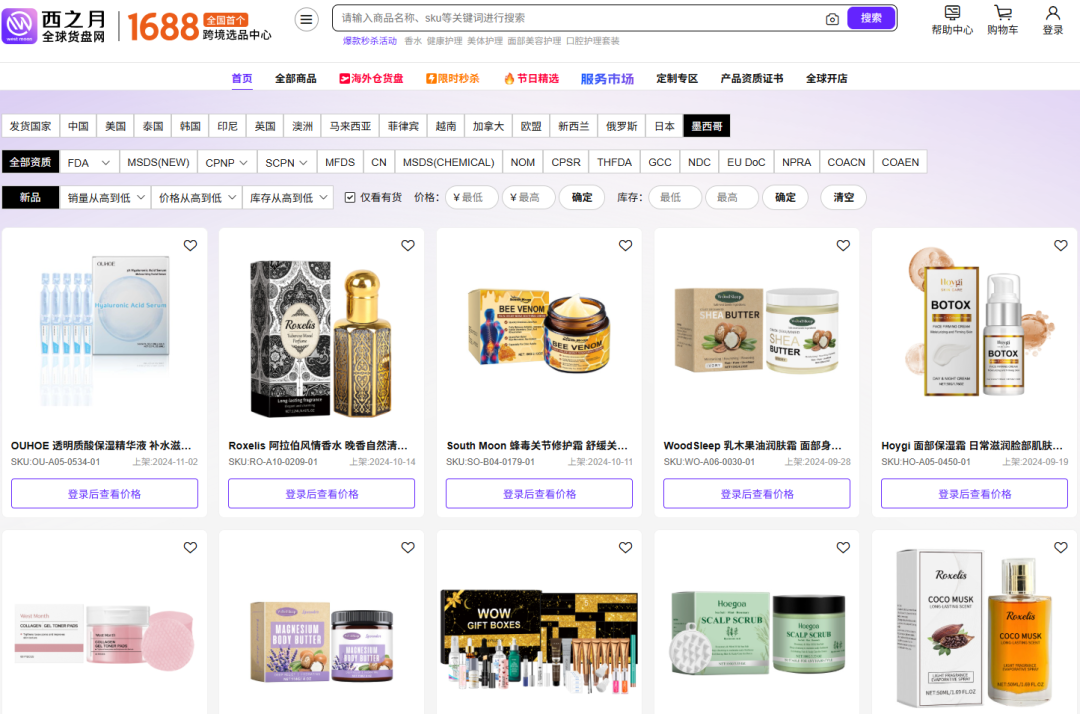The image size is (1080, 714).
Task: Click heart icon on Hoygi Botox cream
Action: 1061,245
